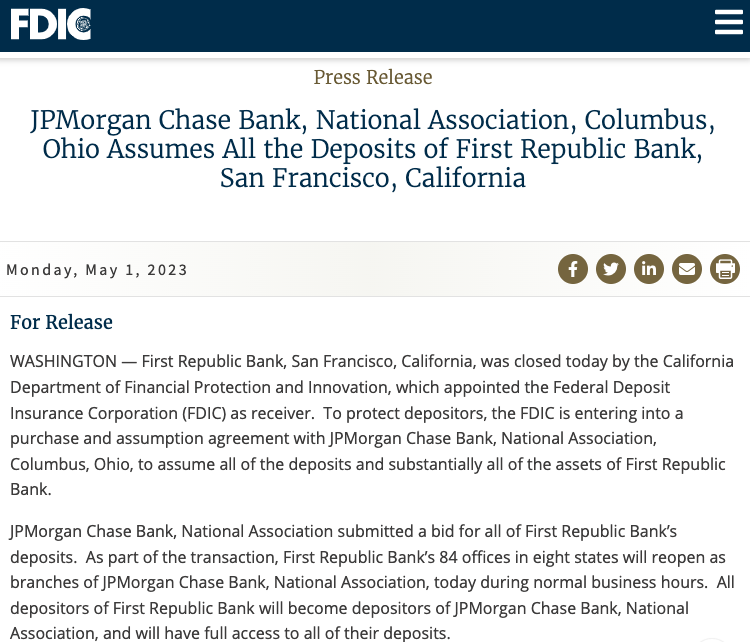Email this press release via envelope icon

click(x=687, y=269)
